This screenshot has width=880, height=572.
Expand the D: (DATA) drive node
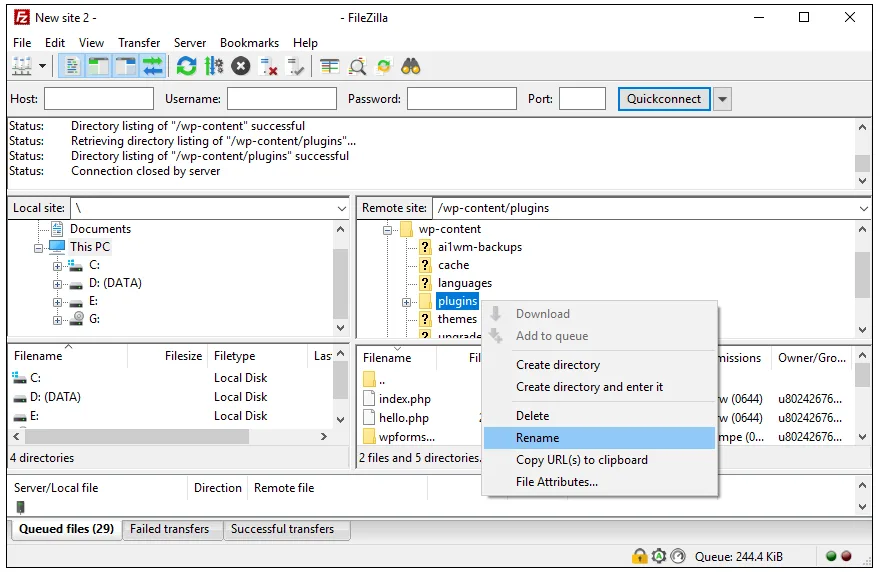coord(57,284)
